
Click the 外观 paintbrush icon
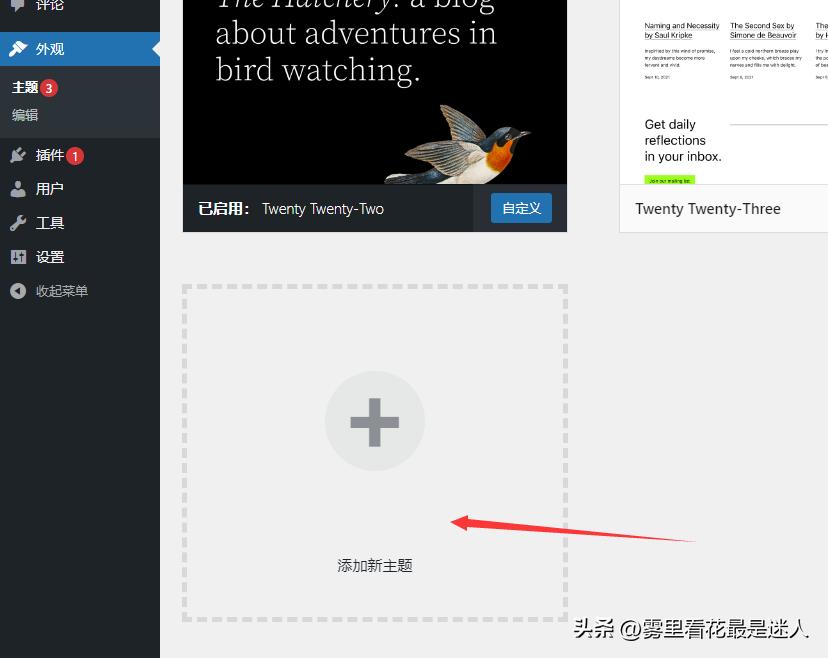(x=18, y=49)
